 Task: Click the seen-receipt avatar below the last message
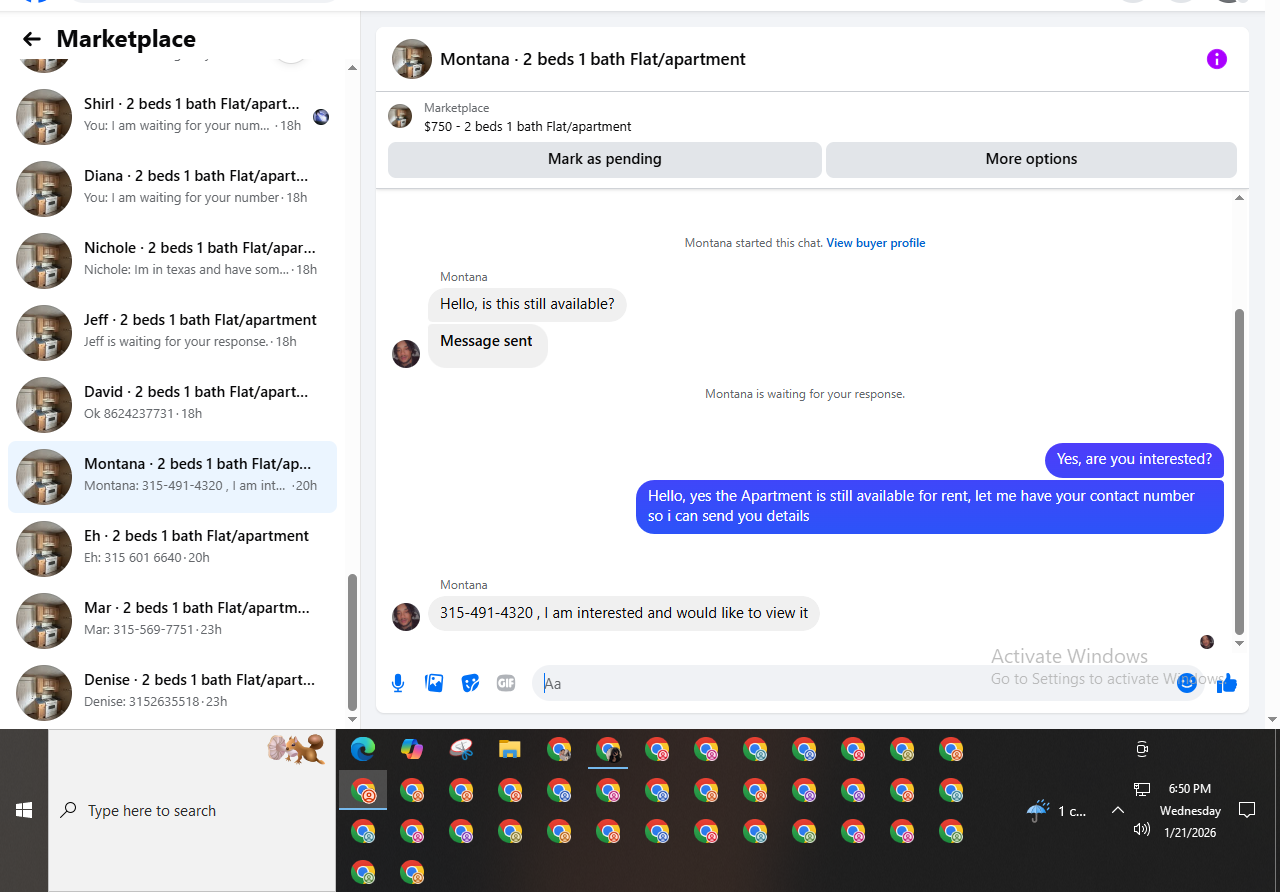click(1207, 642)
